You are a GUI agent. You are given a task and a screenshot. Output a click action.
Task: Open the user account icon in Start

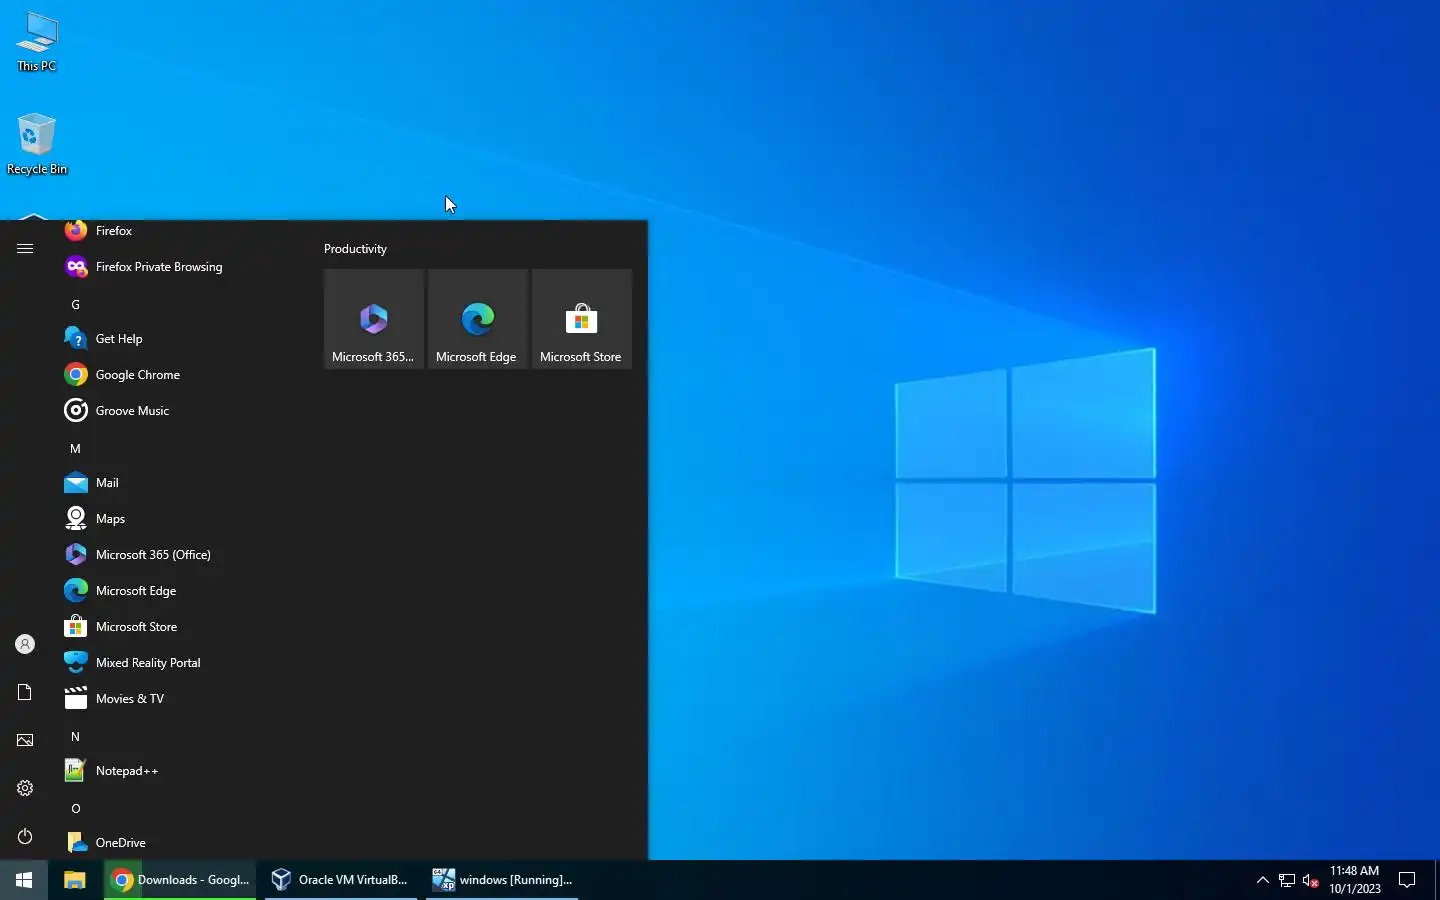[x=25, y=645]
